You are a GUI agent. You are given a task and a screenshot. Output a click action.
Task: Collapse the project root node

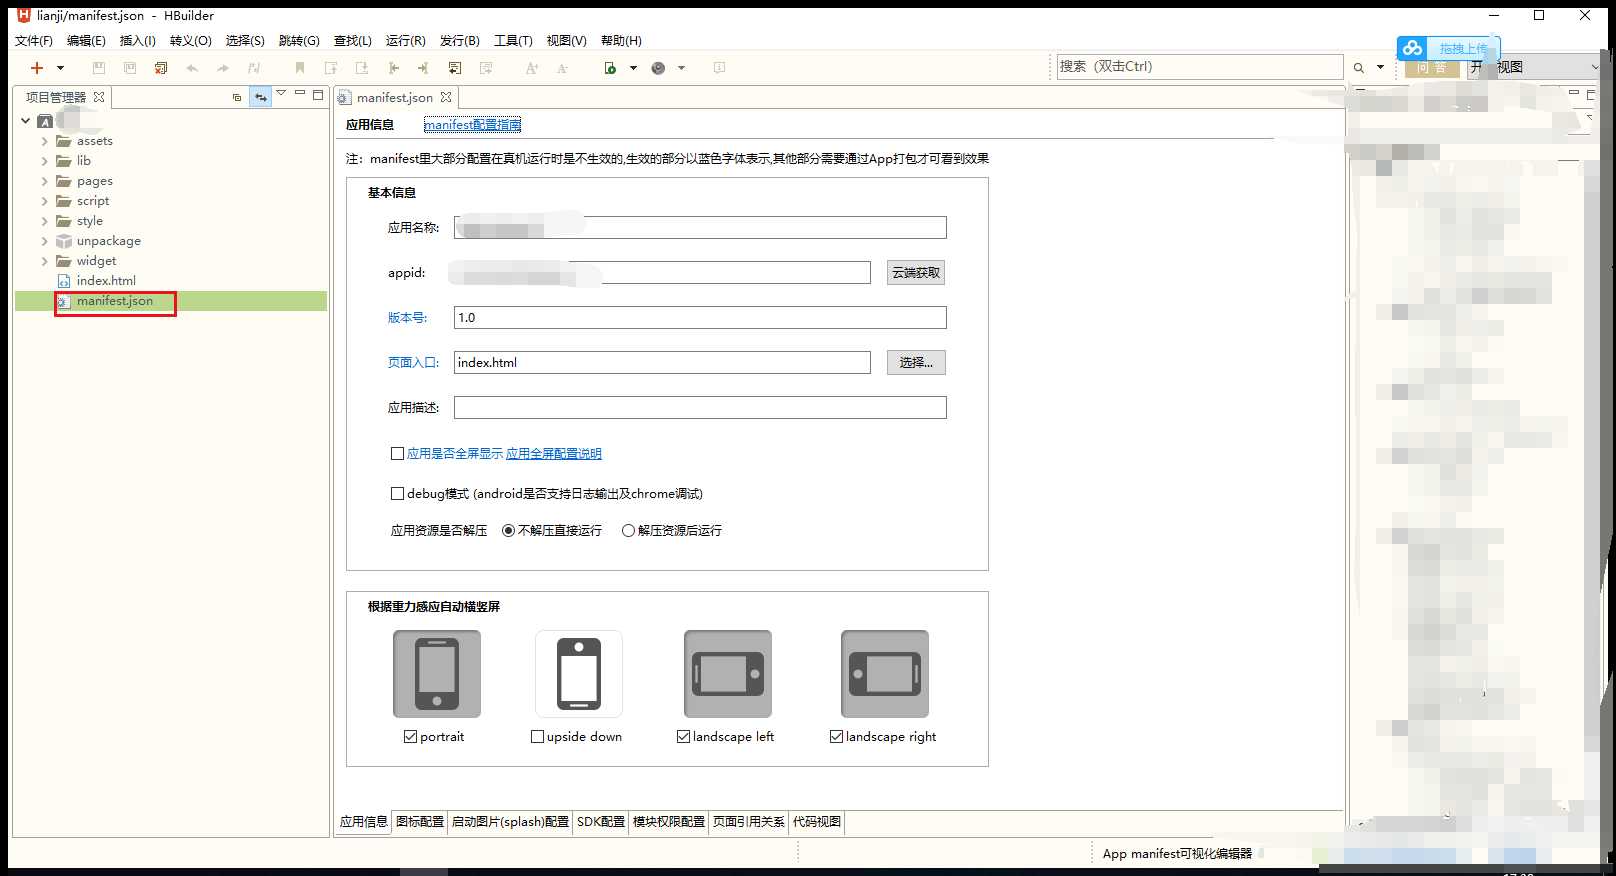pyautogui.click(x=26, y=121)
